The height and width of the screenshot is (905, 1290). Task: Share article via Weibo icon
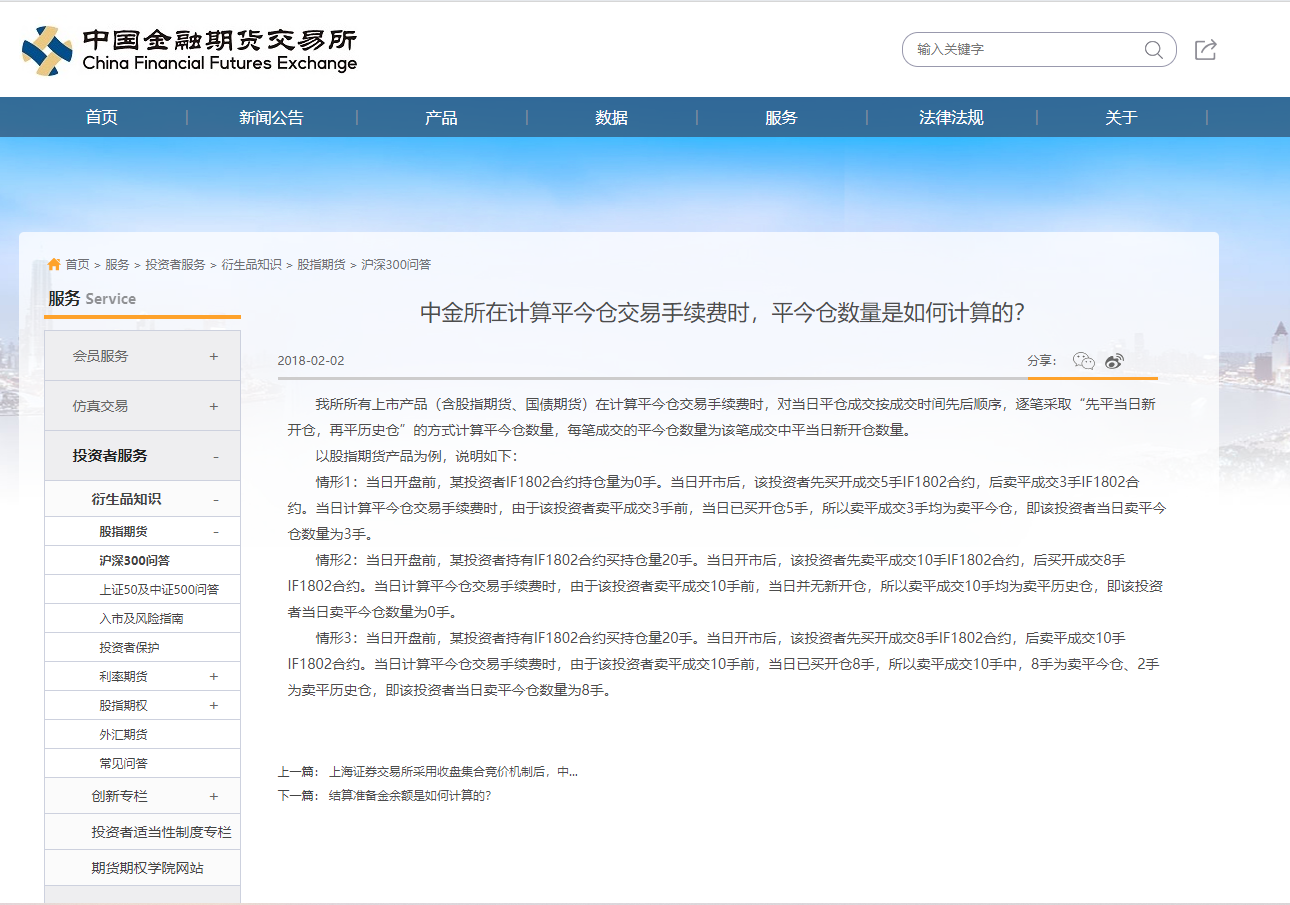pyautogui.click(x=1114, y=361)
